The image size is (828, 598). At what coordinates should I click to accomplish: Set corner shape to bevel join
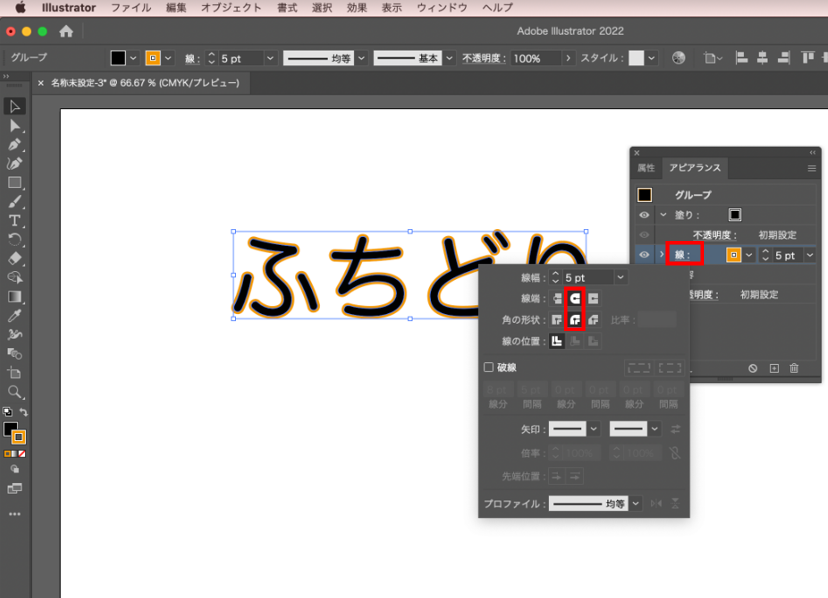(x=593, y=320)
